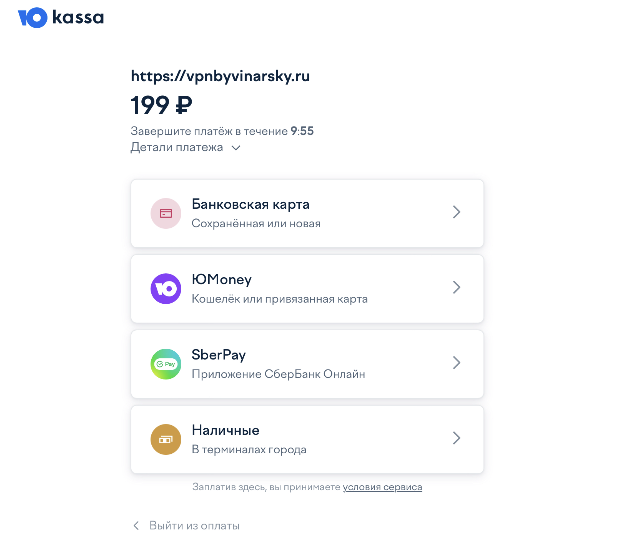Click the purple YooMoney icon
The height and width of the screenshot is (544, 618).
pos(166,288)
